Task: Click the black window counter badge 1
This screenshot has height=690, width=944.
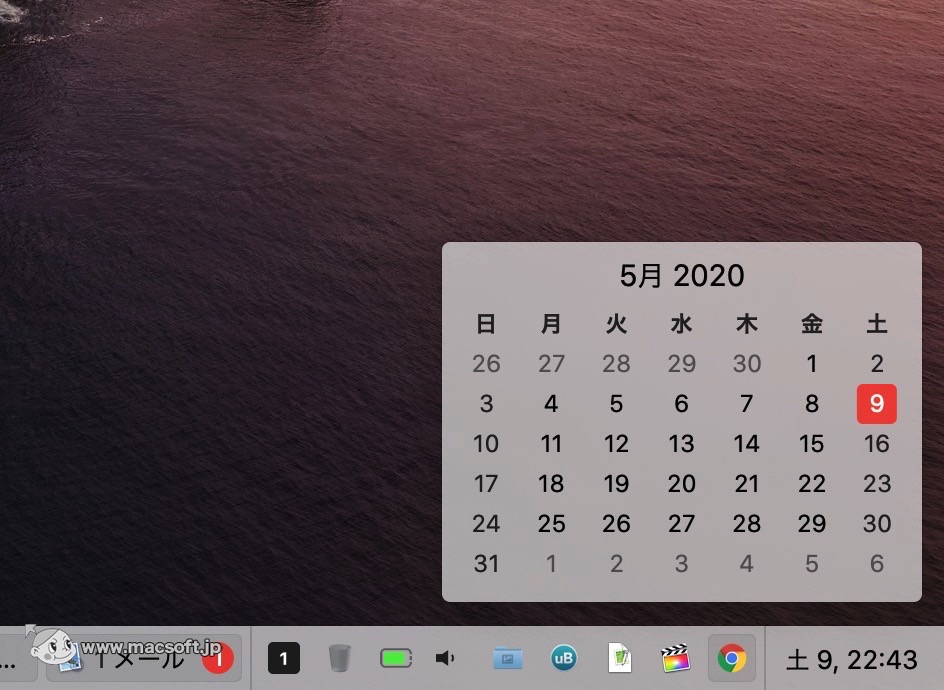Action: tap(283, 658)
